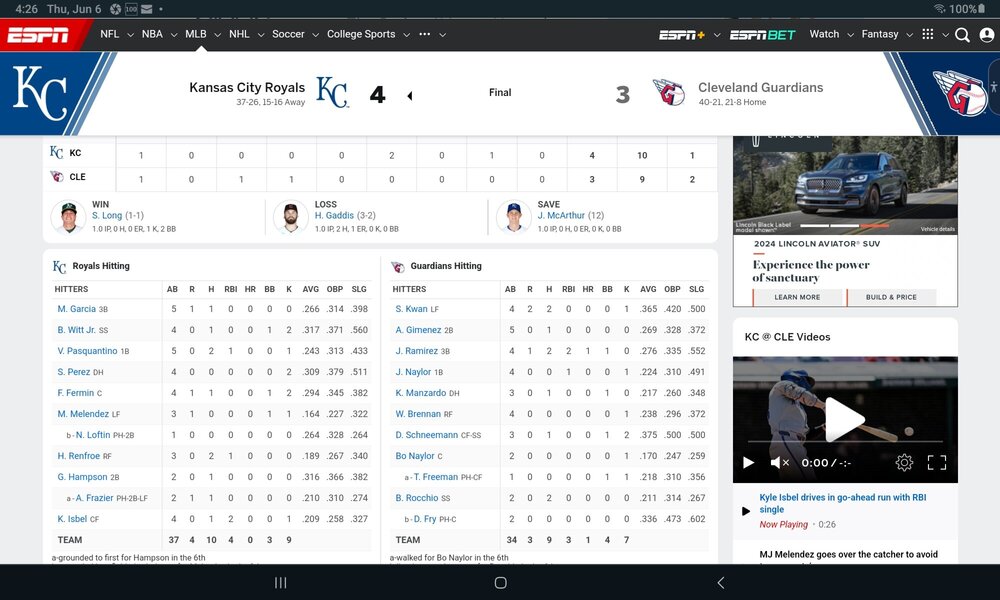Open the Fantasy menu item
This screenshot has width=1000, height=600.
[x=879, y=34]
